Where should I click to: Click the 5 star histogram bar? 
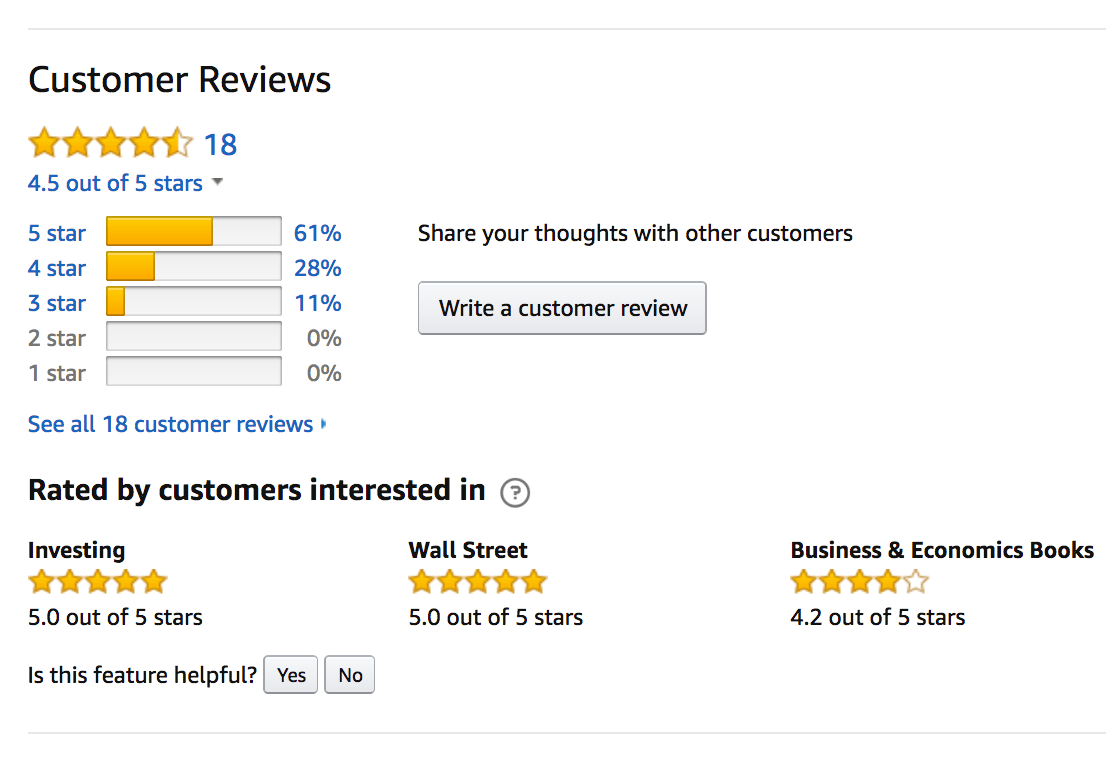click(x=193, y=232)
